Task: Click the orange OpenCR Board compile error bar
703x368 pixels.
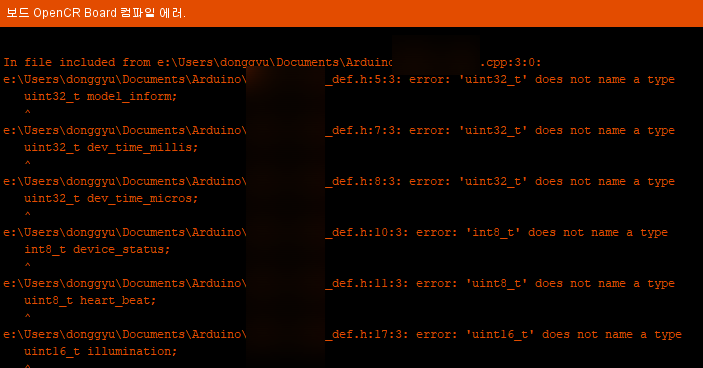Action: point(352,13)
